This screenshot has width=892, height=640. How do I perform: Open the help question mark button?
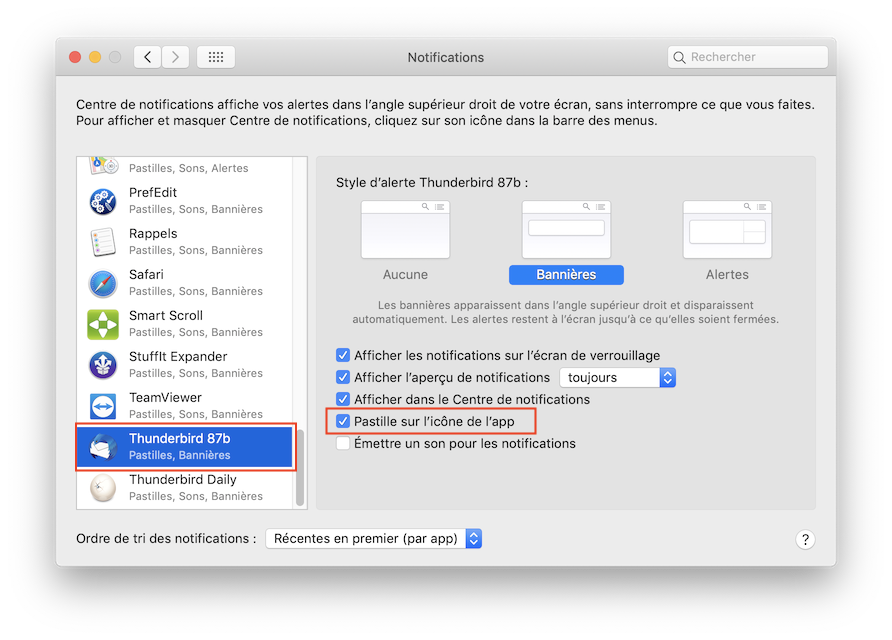pos(805,539)
